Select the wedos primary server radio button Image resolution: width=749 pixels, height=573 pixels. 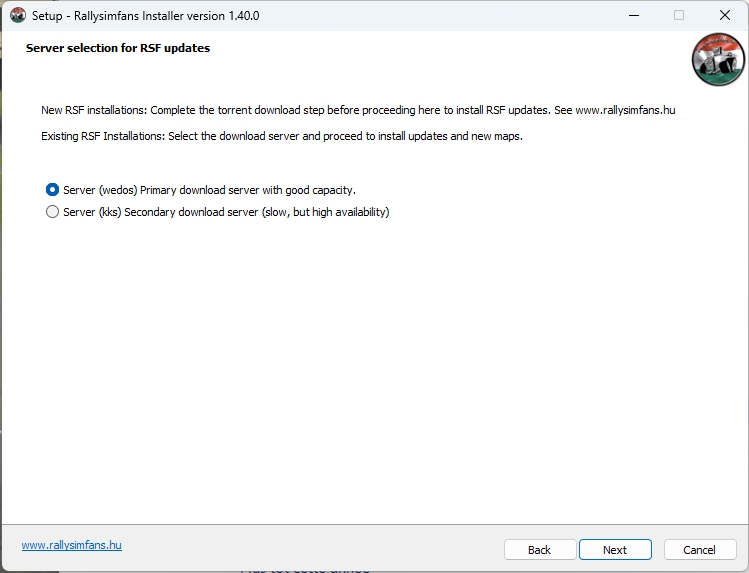(52, 189)
